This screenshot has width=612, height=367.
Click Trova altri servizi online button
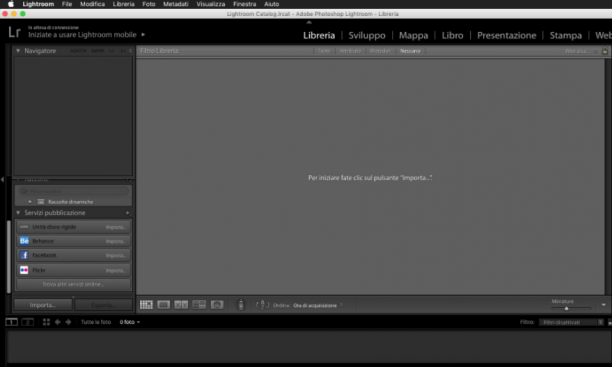(73, 284)
